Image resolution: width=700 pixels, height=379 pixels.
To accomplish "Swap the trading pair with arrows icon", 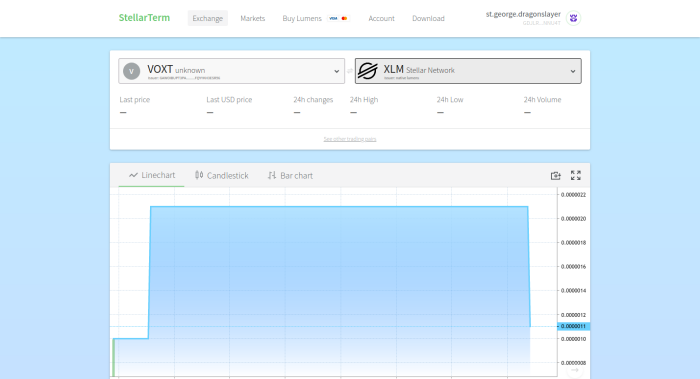I will click(350, 71).
